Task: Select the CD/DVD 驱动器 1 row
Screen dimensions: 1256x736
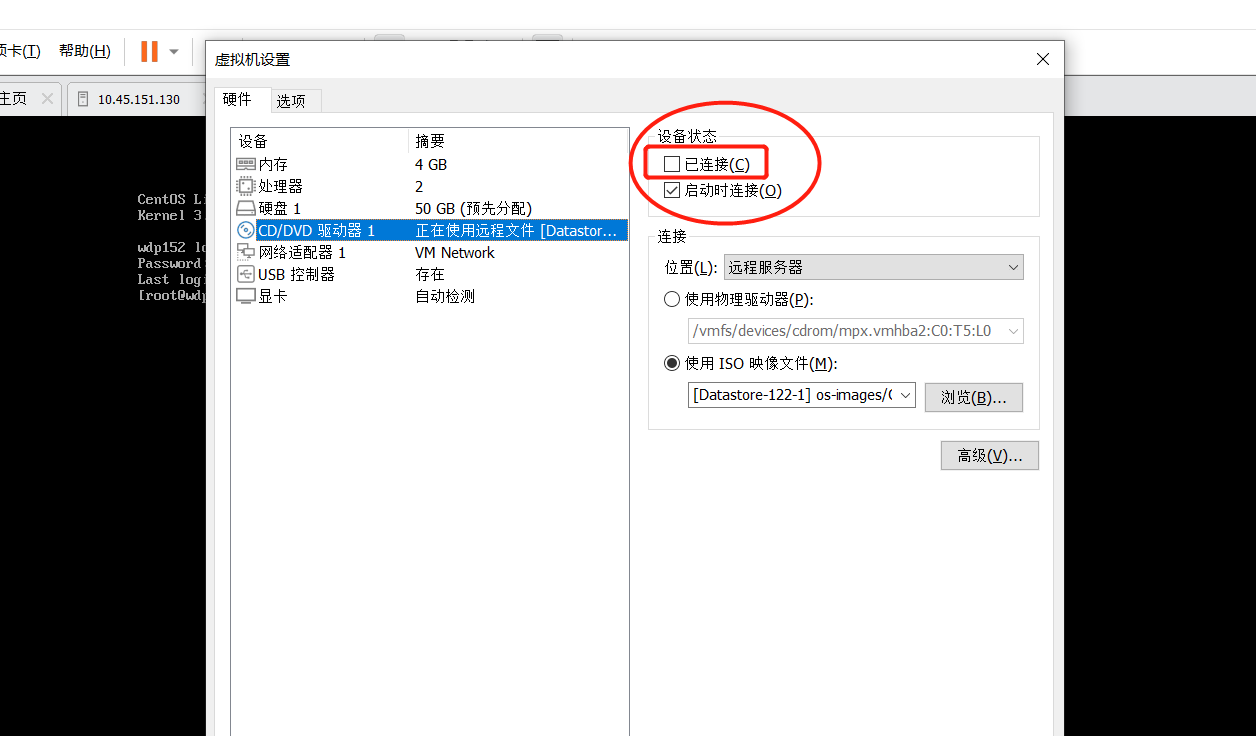Action: [x=430, y=230]
